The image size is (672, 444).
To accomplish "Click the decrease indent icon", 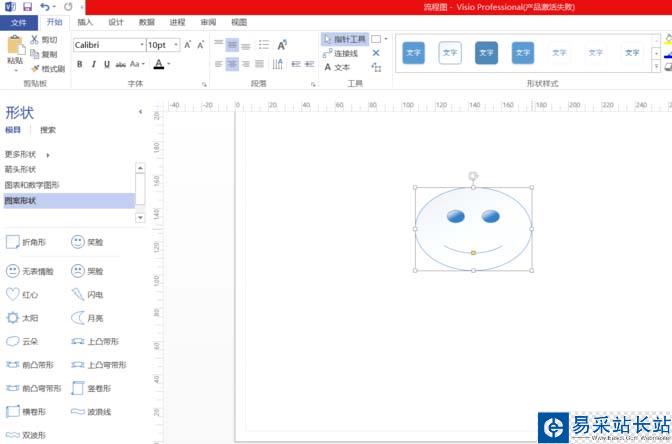I will coord(296,64).
